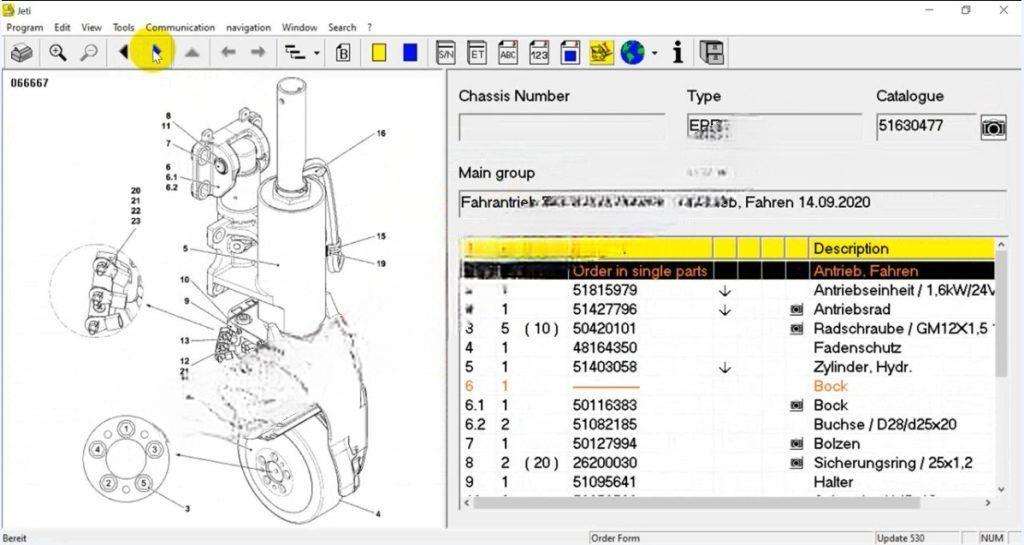Click the save floppy disk icon
The height and width of the screenshot is (545, 1024).
coord(712,53)
